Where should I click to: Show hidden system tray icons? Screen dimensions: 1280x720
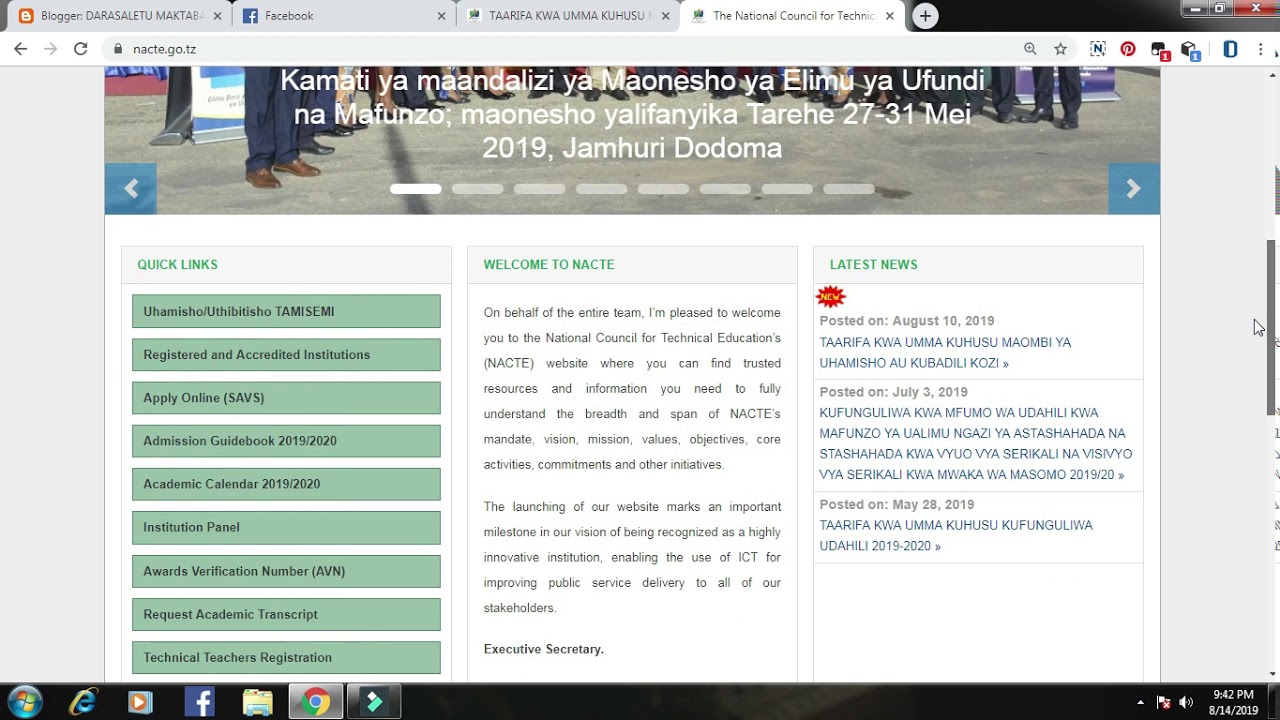(x=1140, y=702)
